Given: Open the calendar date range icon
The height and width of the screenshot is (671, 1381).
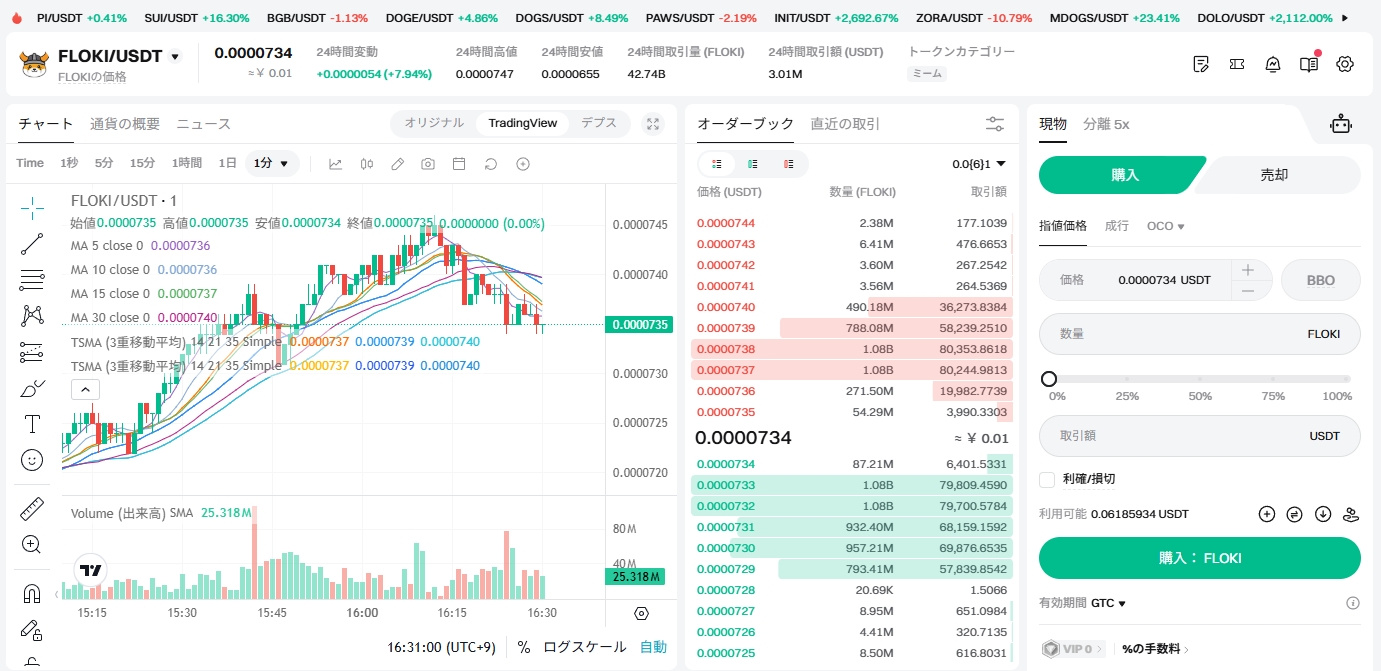Looking at the screenshot, I should pyautogui.click(x=459, y=164).
